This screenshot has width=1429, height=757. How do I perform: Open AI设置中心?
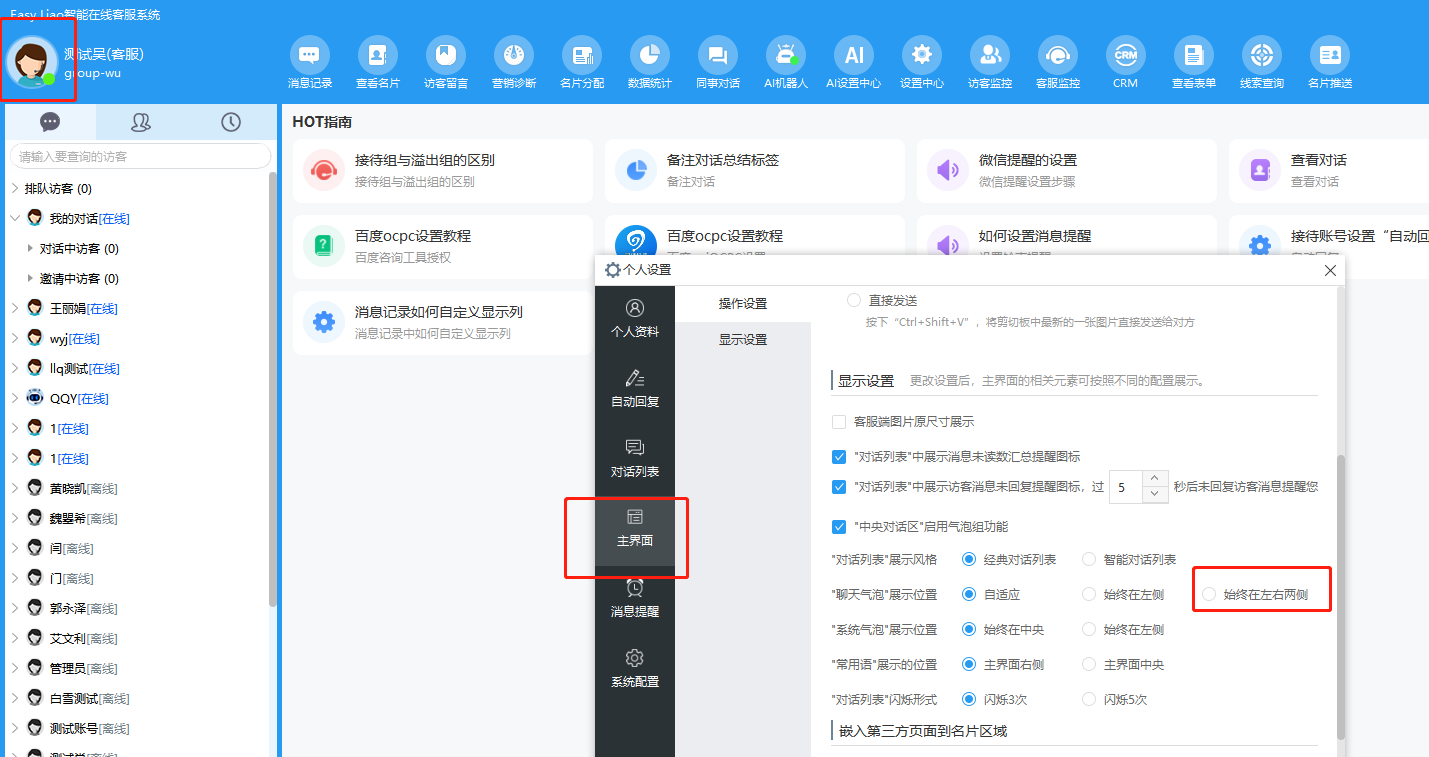point(853,63)
